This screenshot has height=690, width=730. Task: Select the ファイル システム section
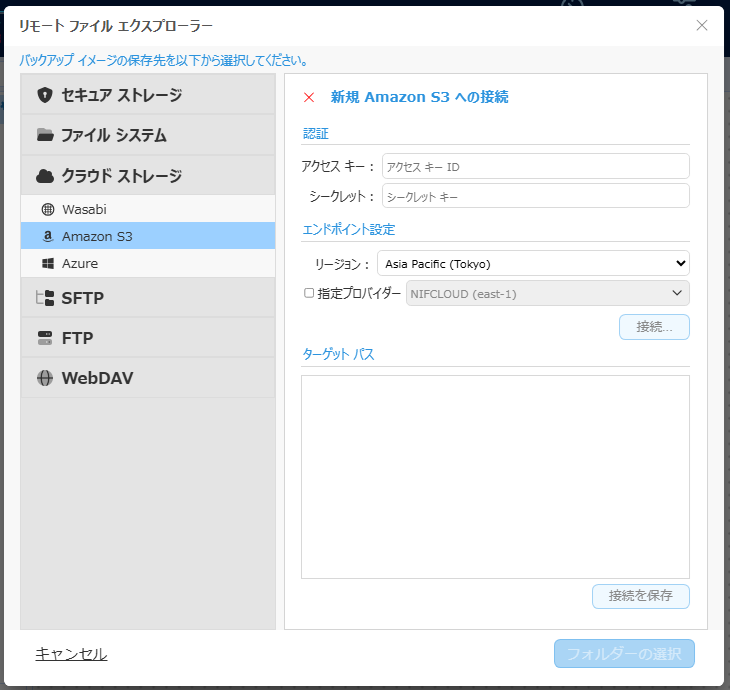coord(148,135)
